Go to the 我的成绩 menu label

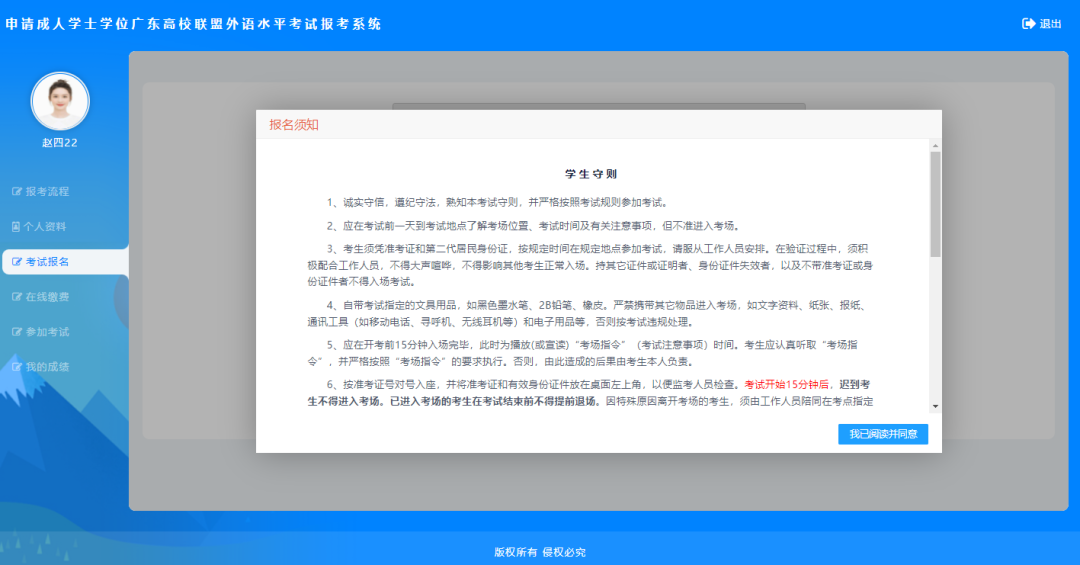click(x=47, y=367)
